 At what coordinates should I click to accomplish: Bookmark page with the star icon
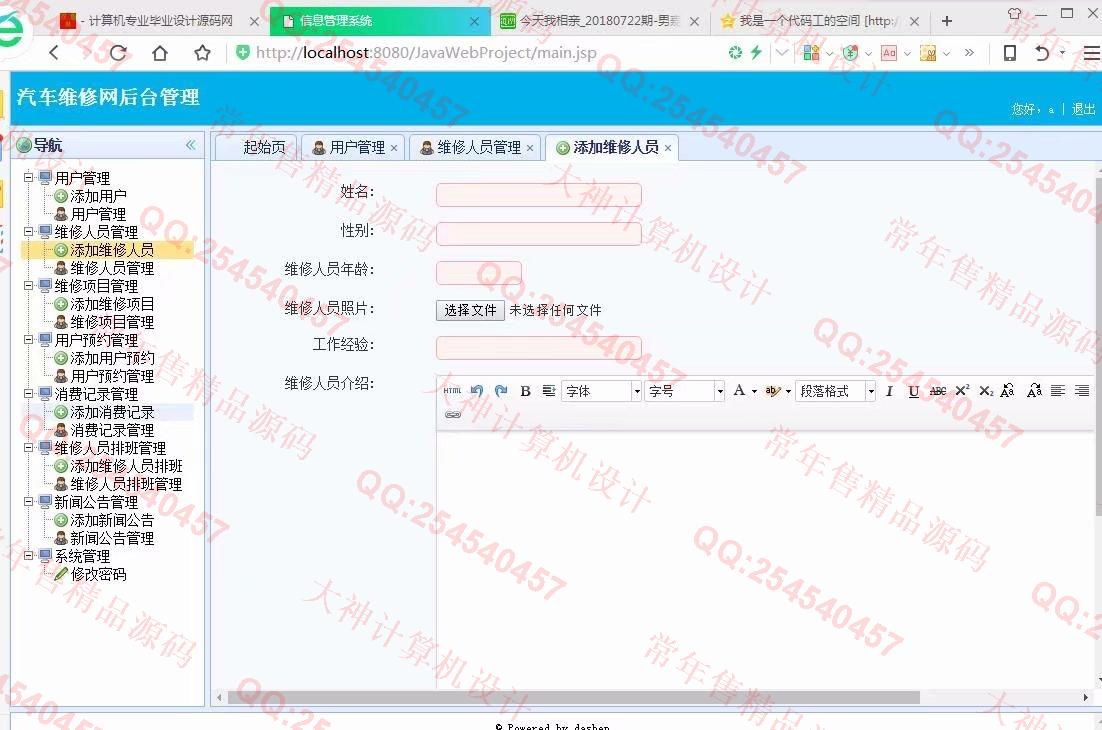(202, 53)
